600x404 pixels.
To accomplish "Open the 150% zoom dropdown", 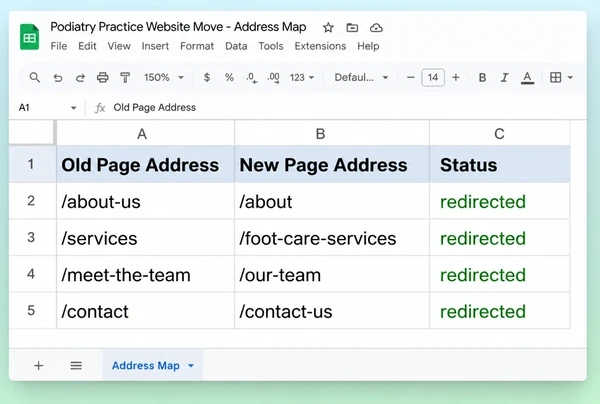I will pyautogui.click(x=164, y=78).
